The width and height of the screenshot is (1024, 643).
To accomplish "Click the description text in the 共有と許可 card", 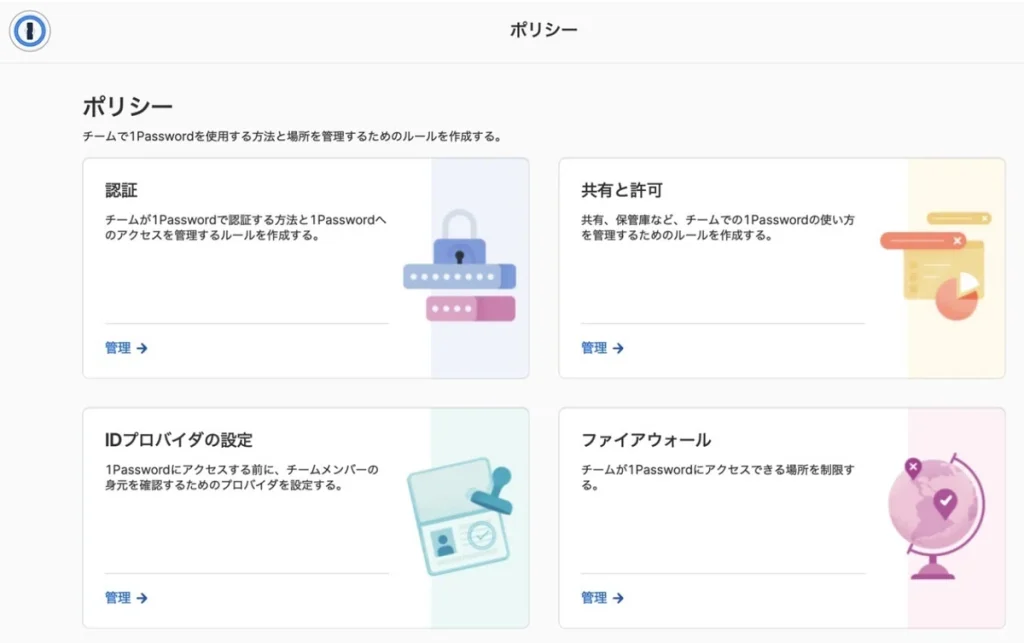I will [x=717, y=227].
